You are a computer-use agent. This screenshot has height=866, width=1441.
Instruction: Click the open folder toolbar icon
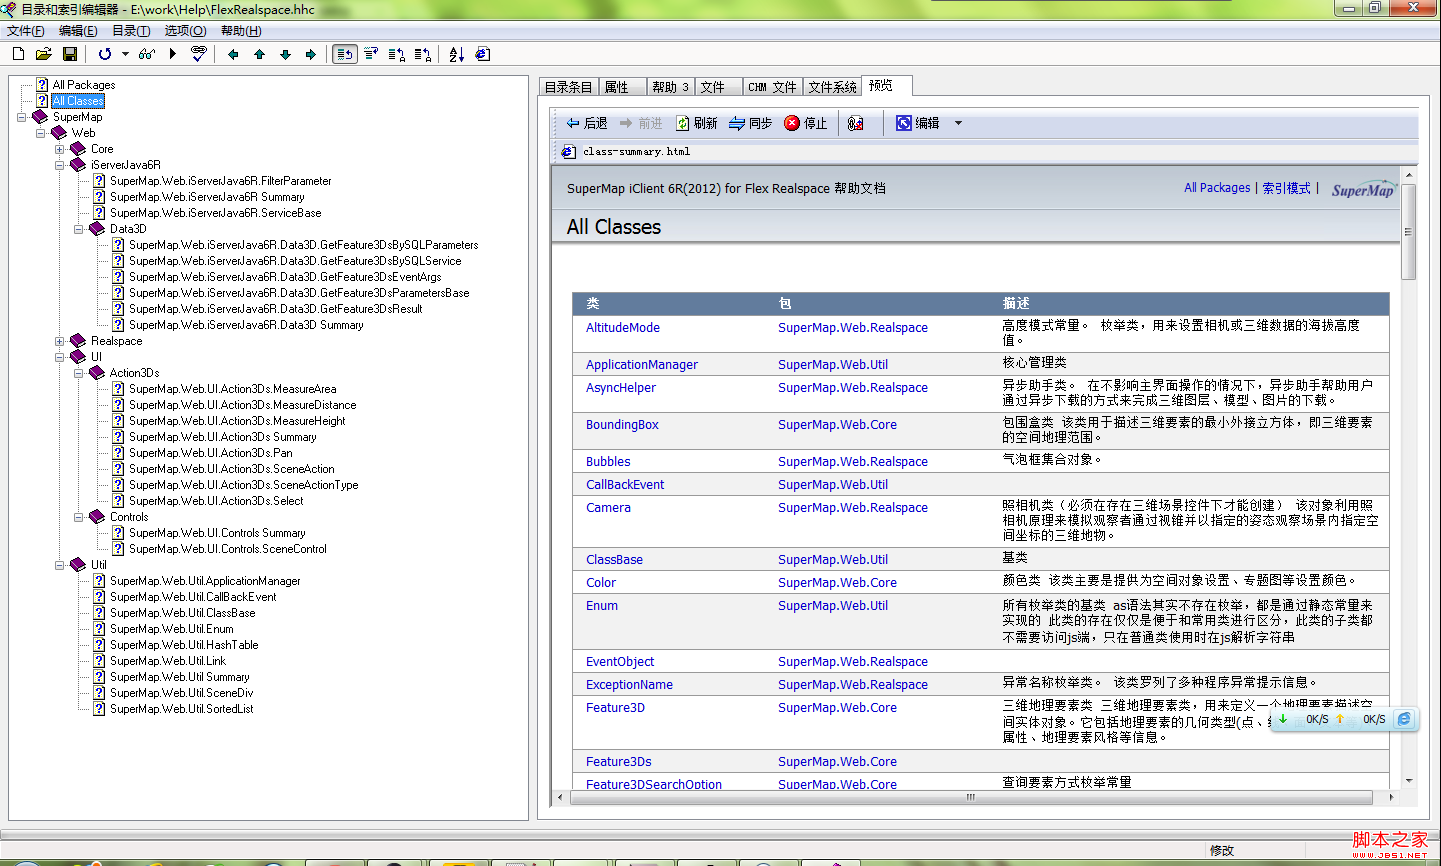coord(43,54)
